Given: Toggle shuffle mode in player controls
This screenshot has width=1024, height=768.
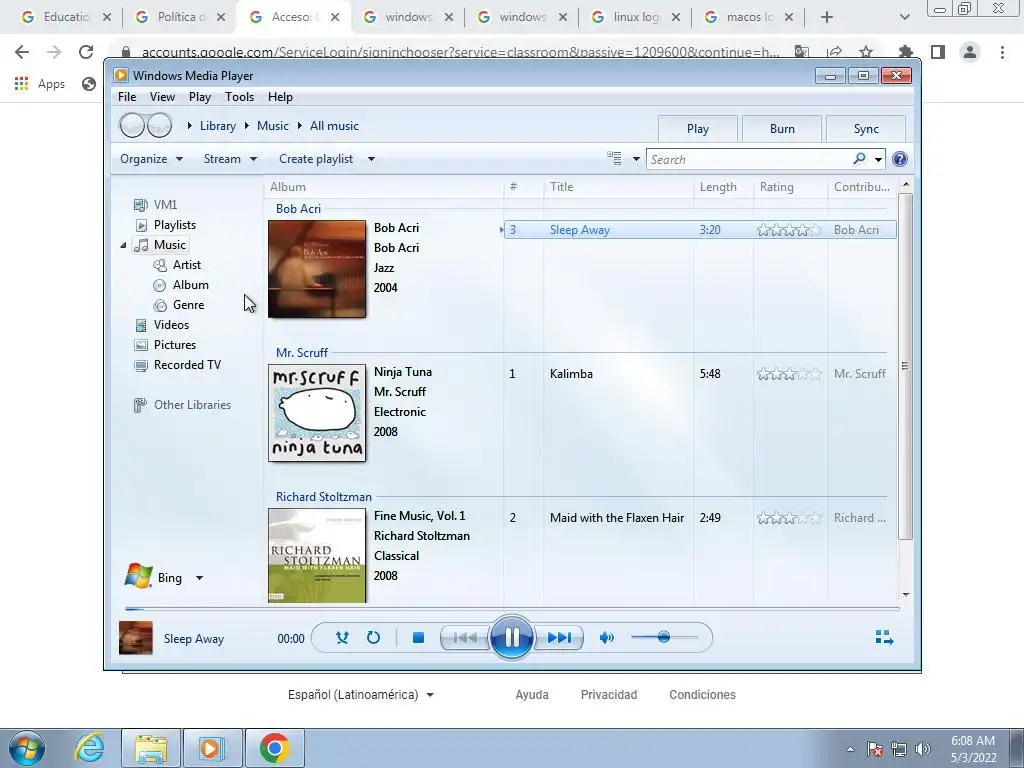Looking at the screenshot, I should pos(342,638).
